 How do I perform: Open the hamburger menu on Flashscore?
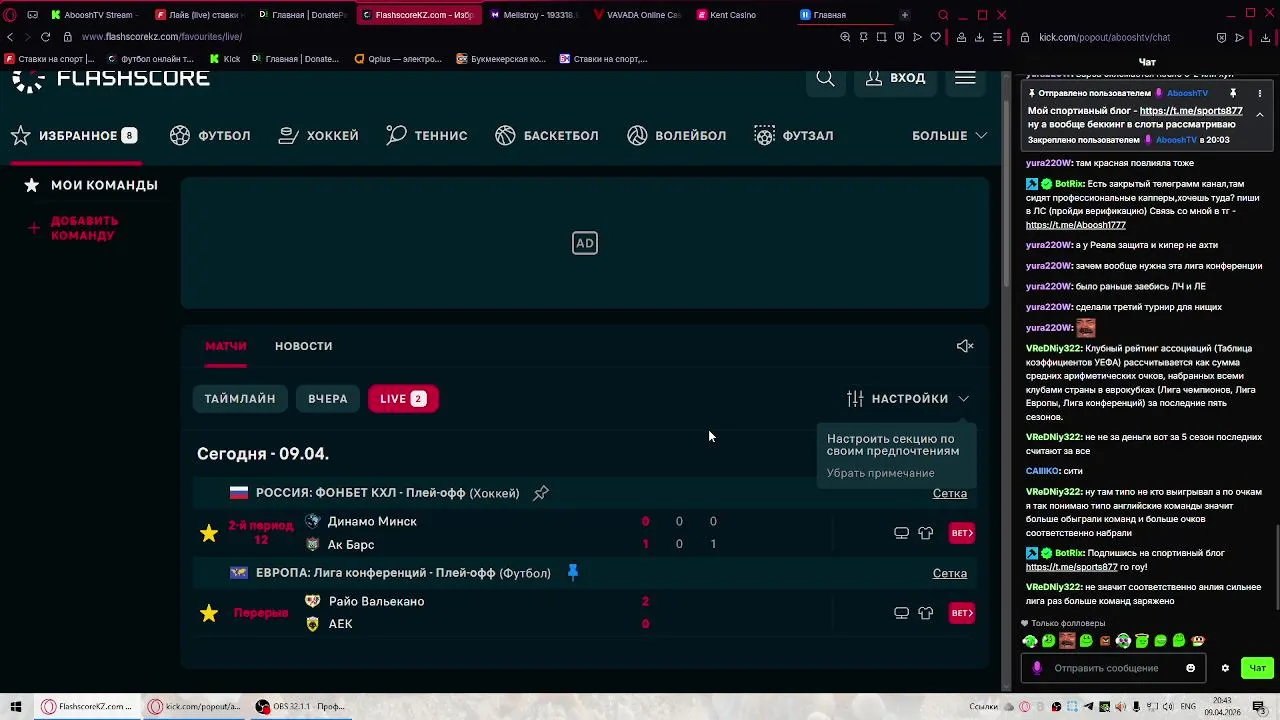pos(965,78)
